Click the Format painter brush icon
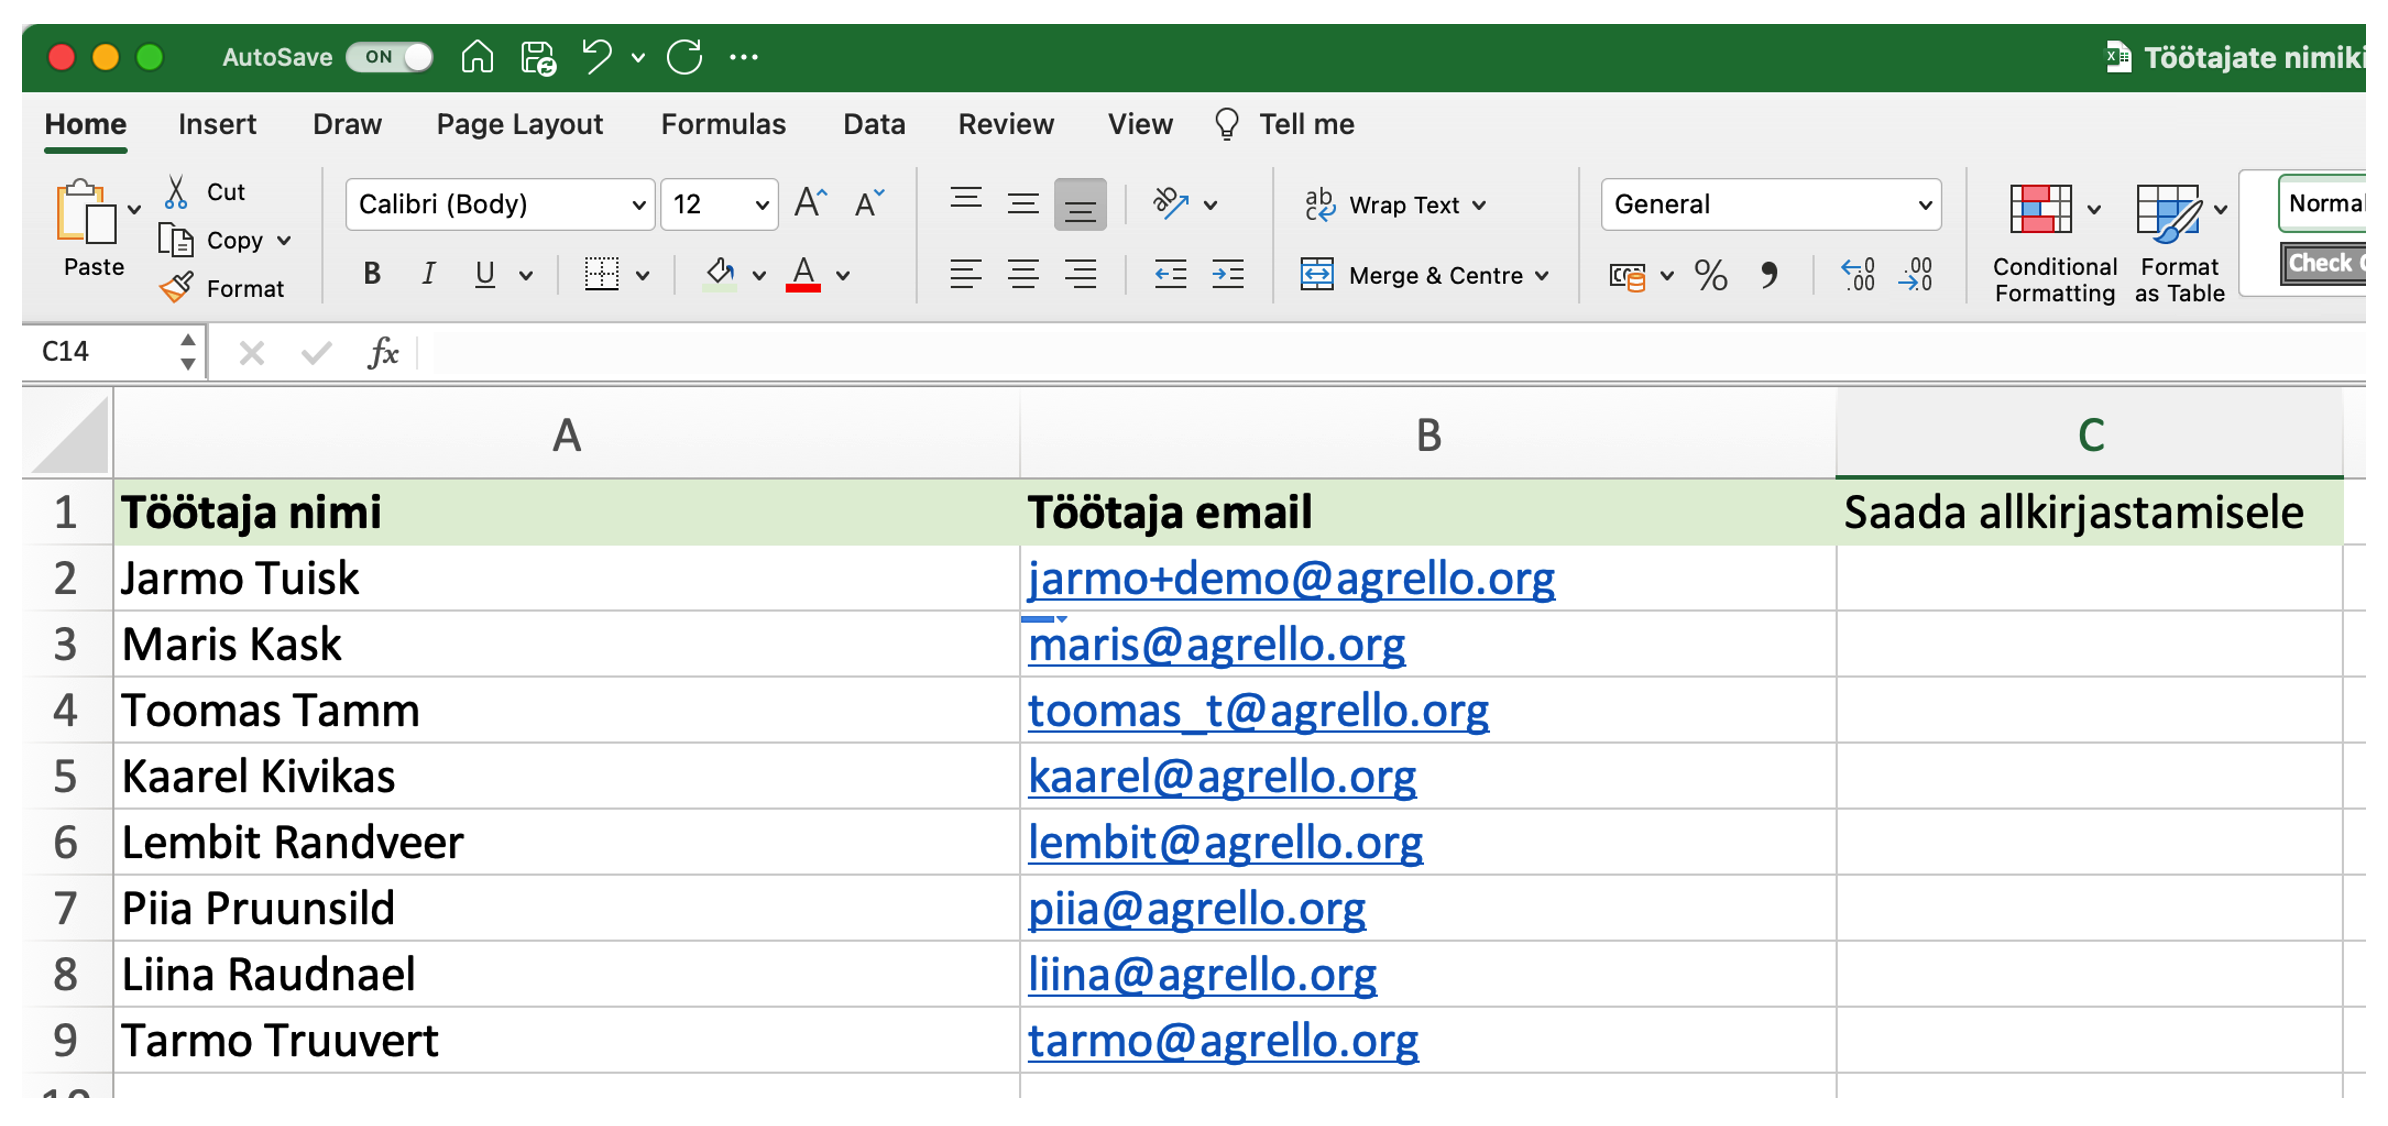Image resolution: width=2388 pixels, height=1126 pixels. [x=177, y=288]
